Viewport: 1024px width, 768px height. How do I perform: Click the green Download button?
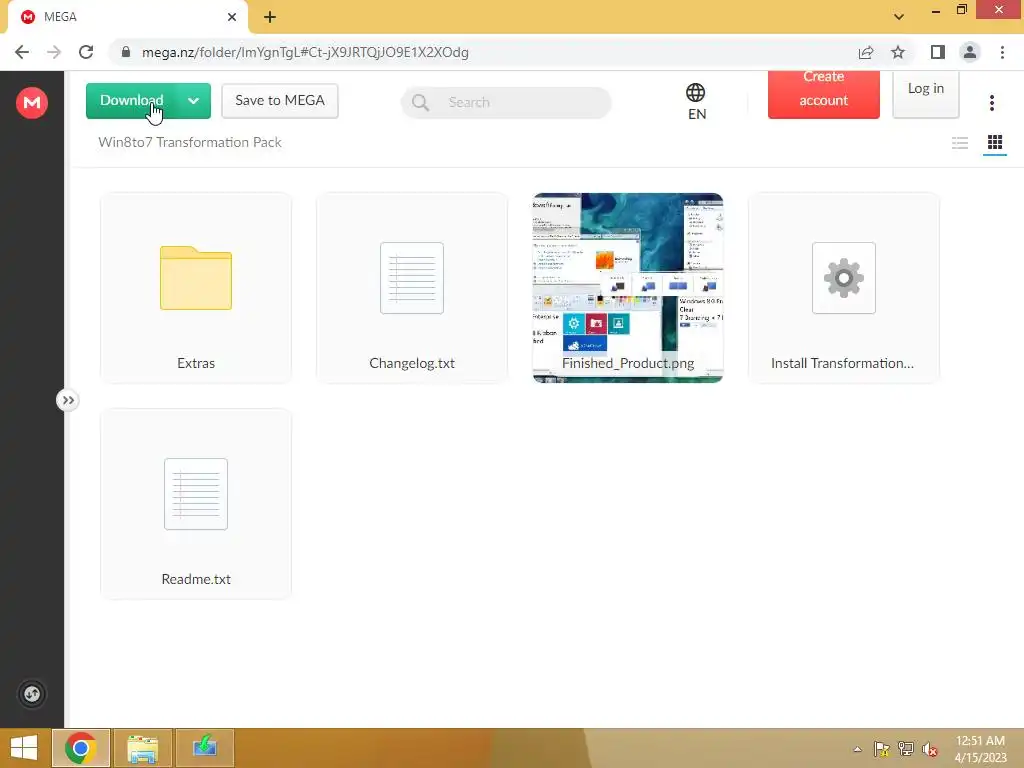[131, 101]
